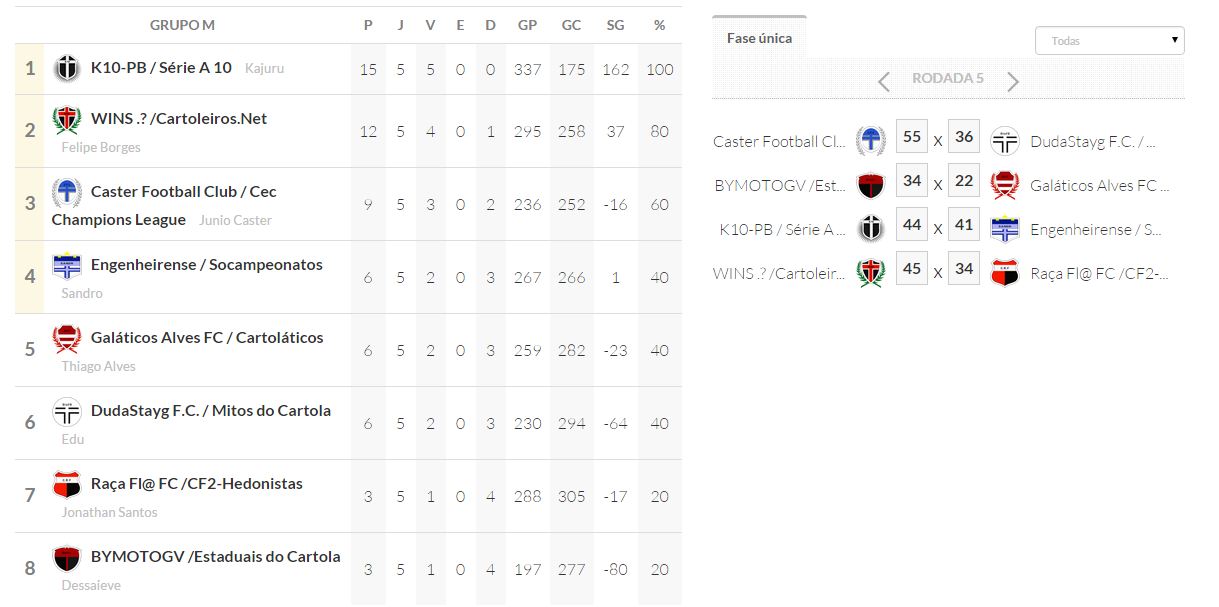This screenshot has width=1219, height=607.
Task: Select the Fase única tab
Action: tap(759, 38)
